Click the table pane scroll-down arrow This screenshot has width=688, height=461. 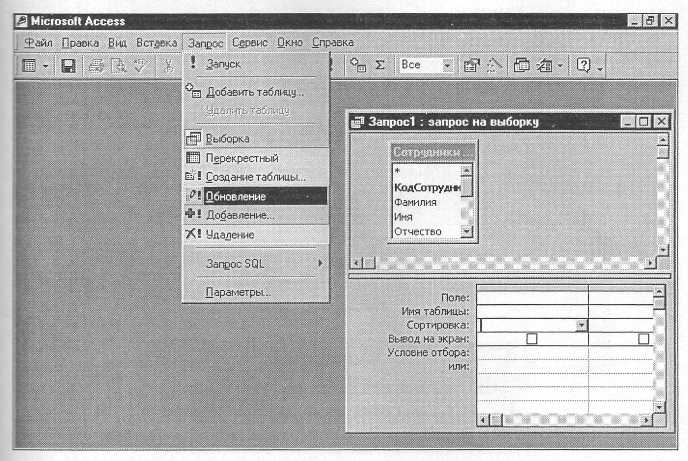(663, 250)
